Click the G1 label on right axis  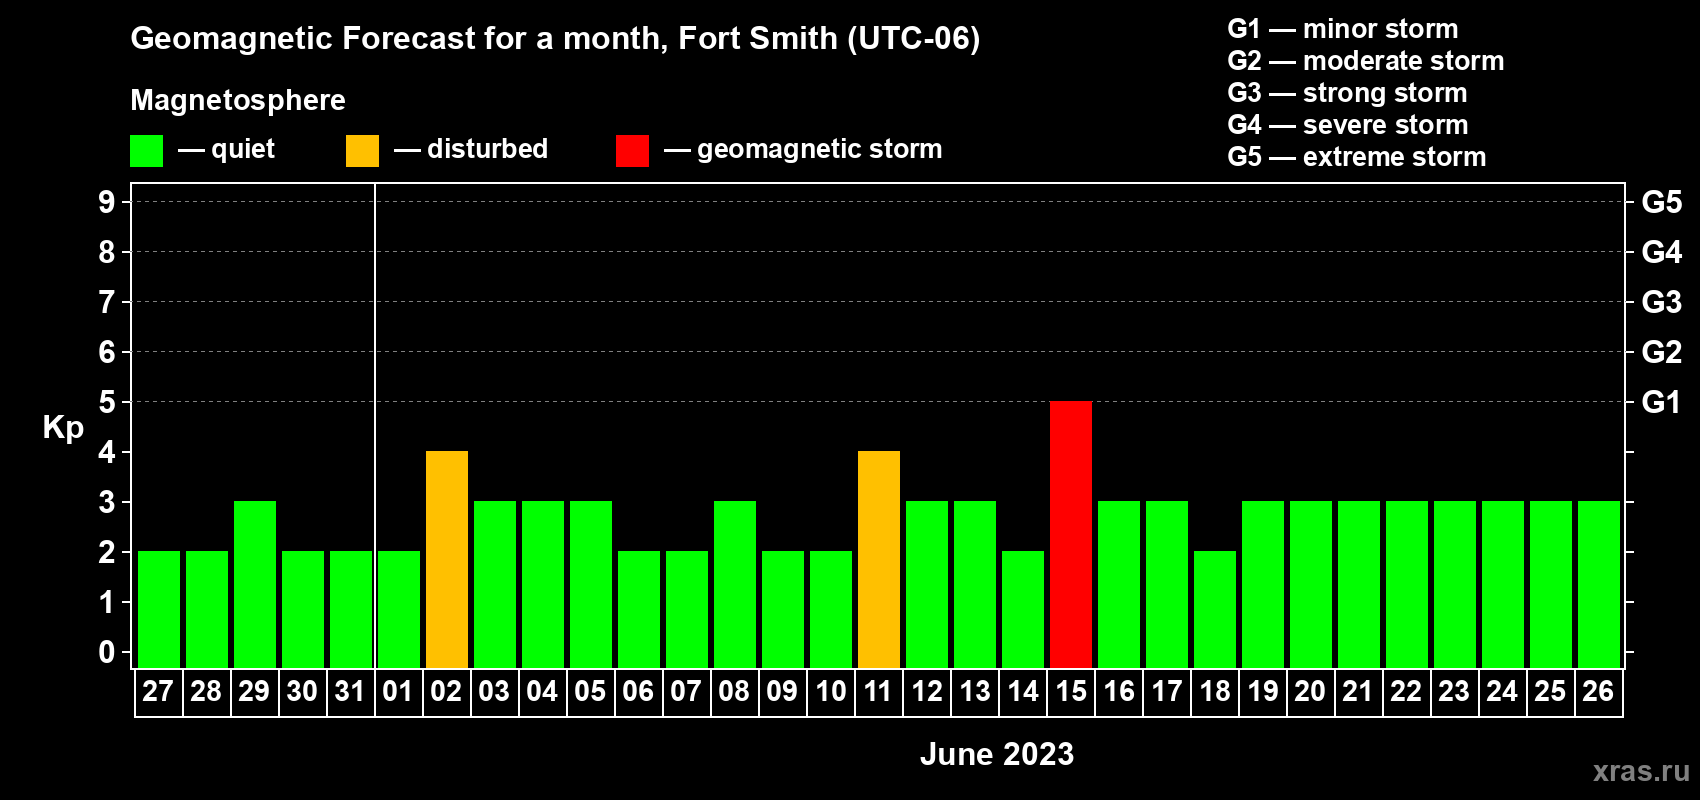1661,402
